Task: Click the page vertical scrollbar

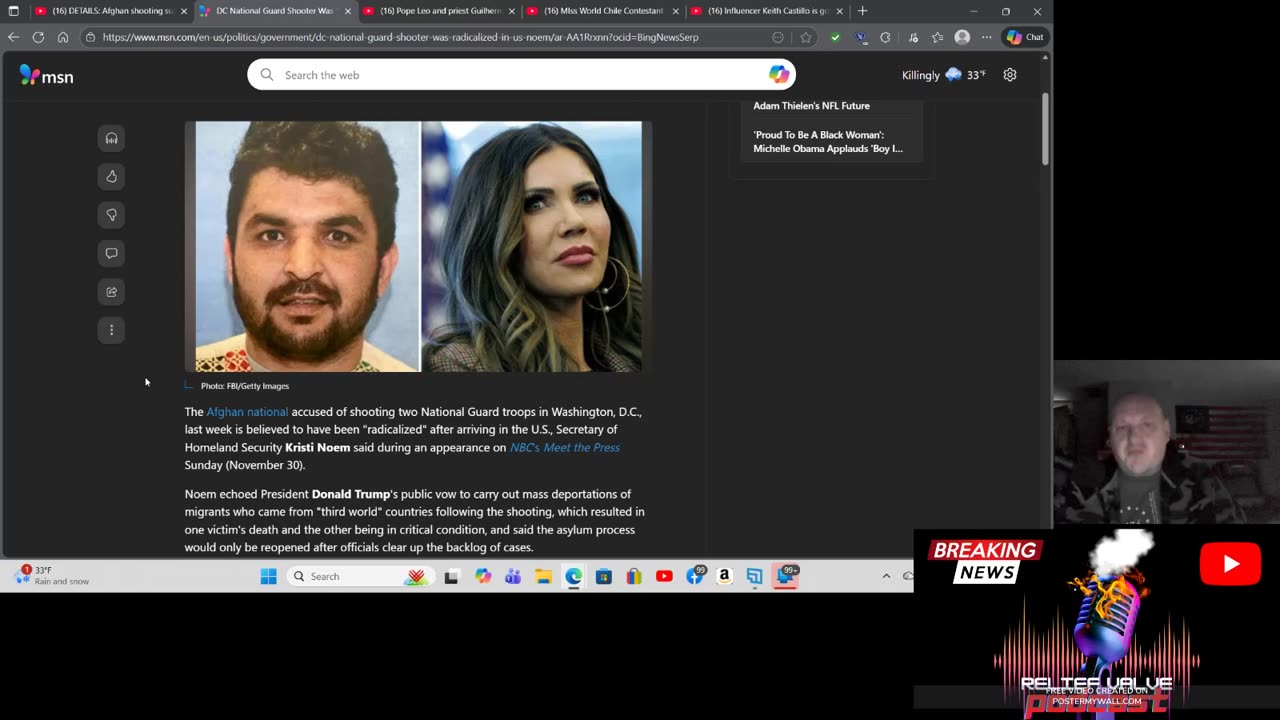Action: (x=1045, y=130)
